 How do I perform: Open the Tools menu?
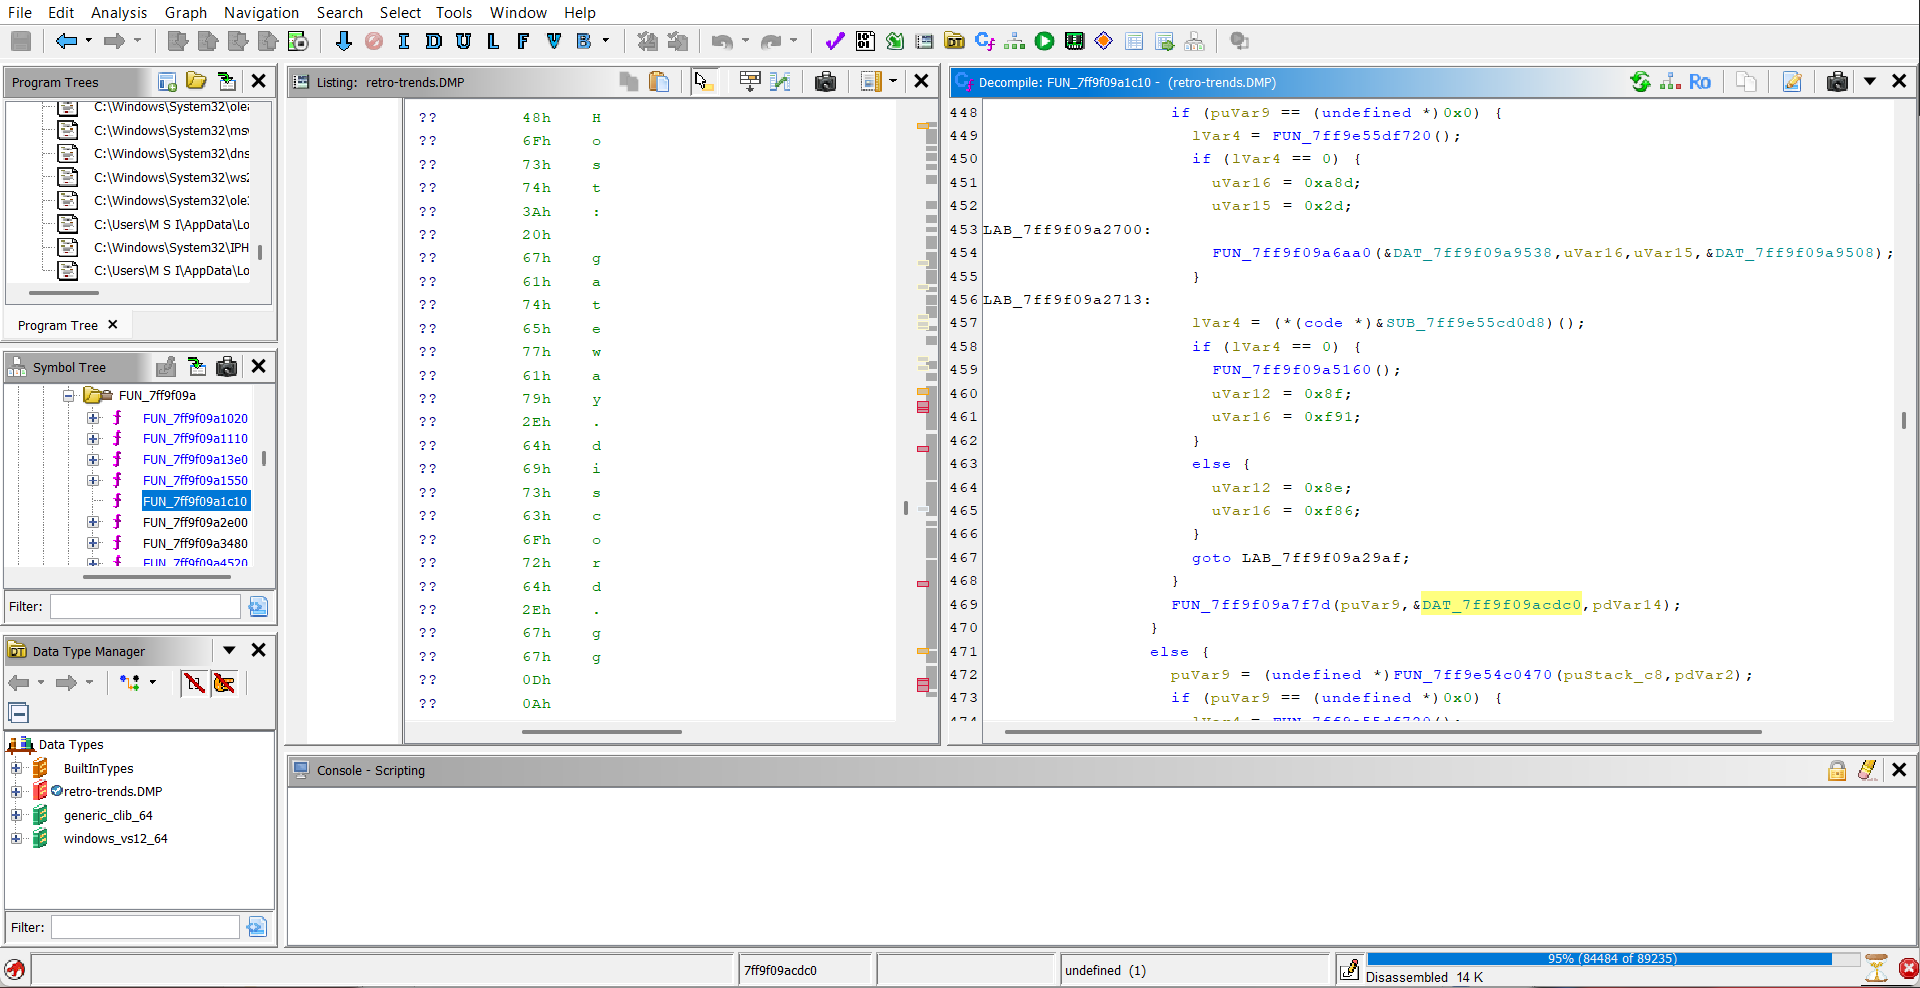pyautogui.click(x=454, y=12)
